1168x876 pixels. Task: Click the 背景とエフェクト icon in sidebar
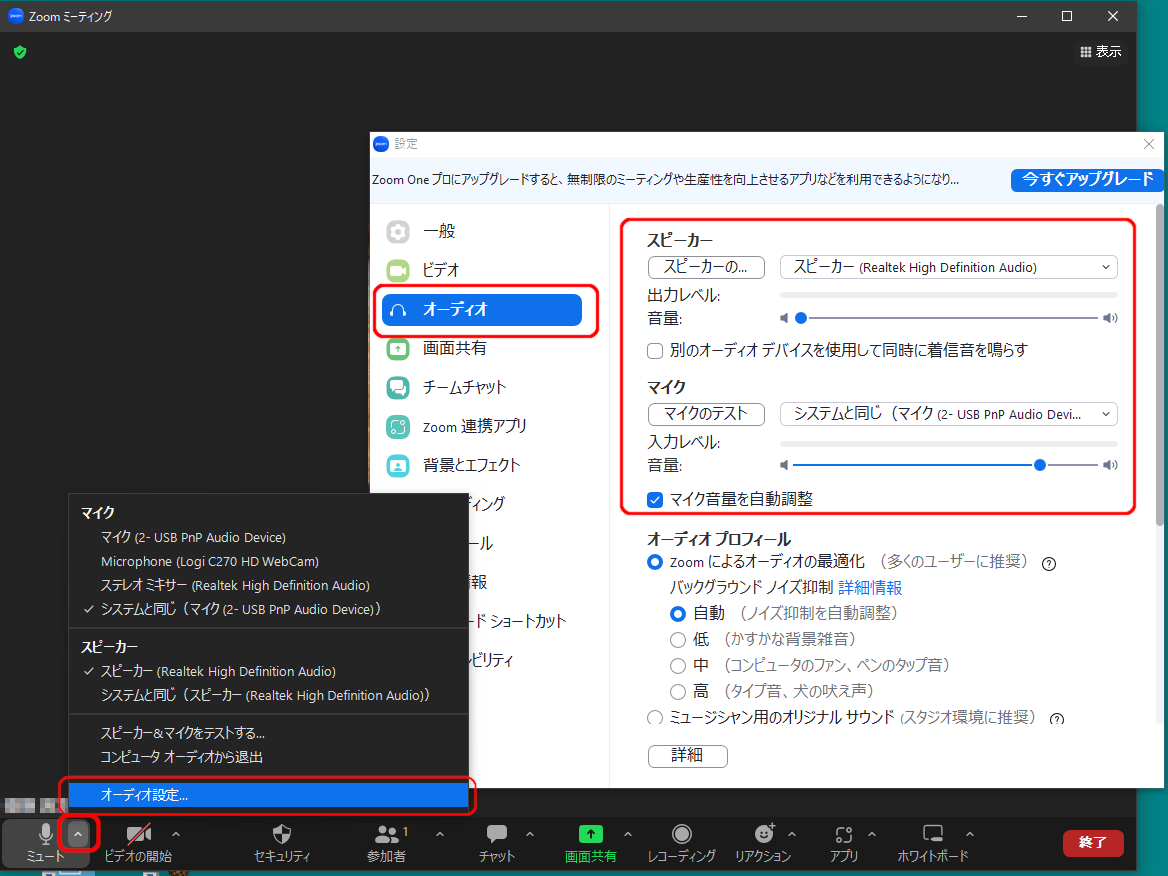click(x=398, y=466)
